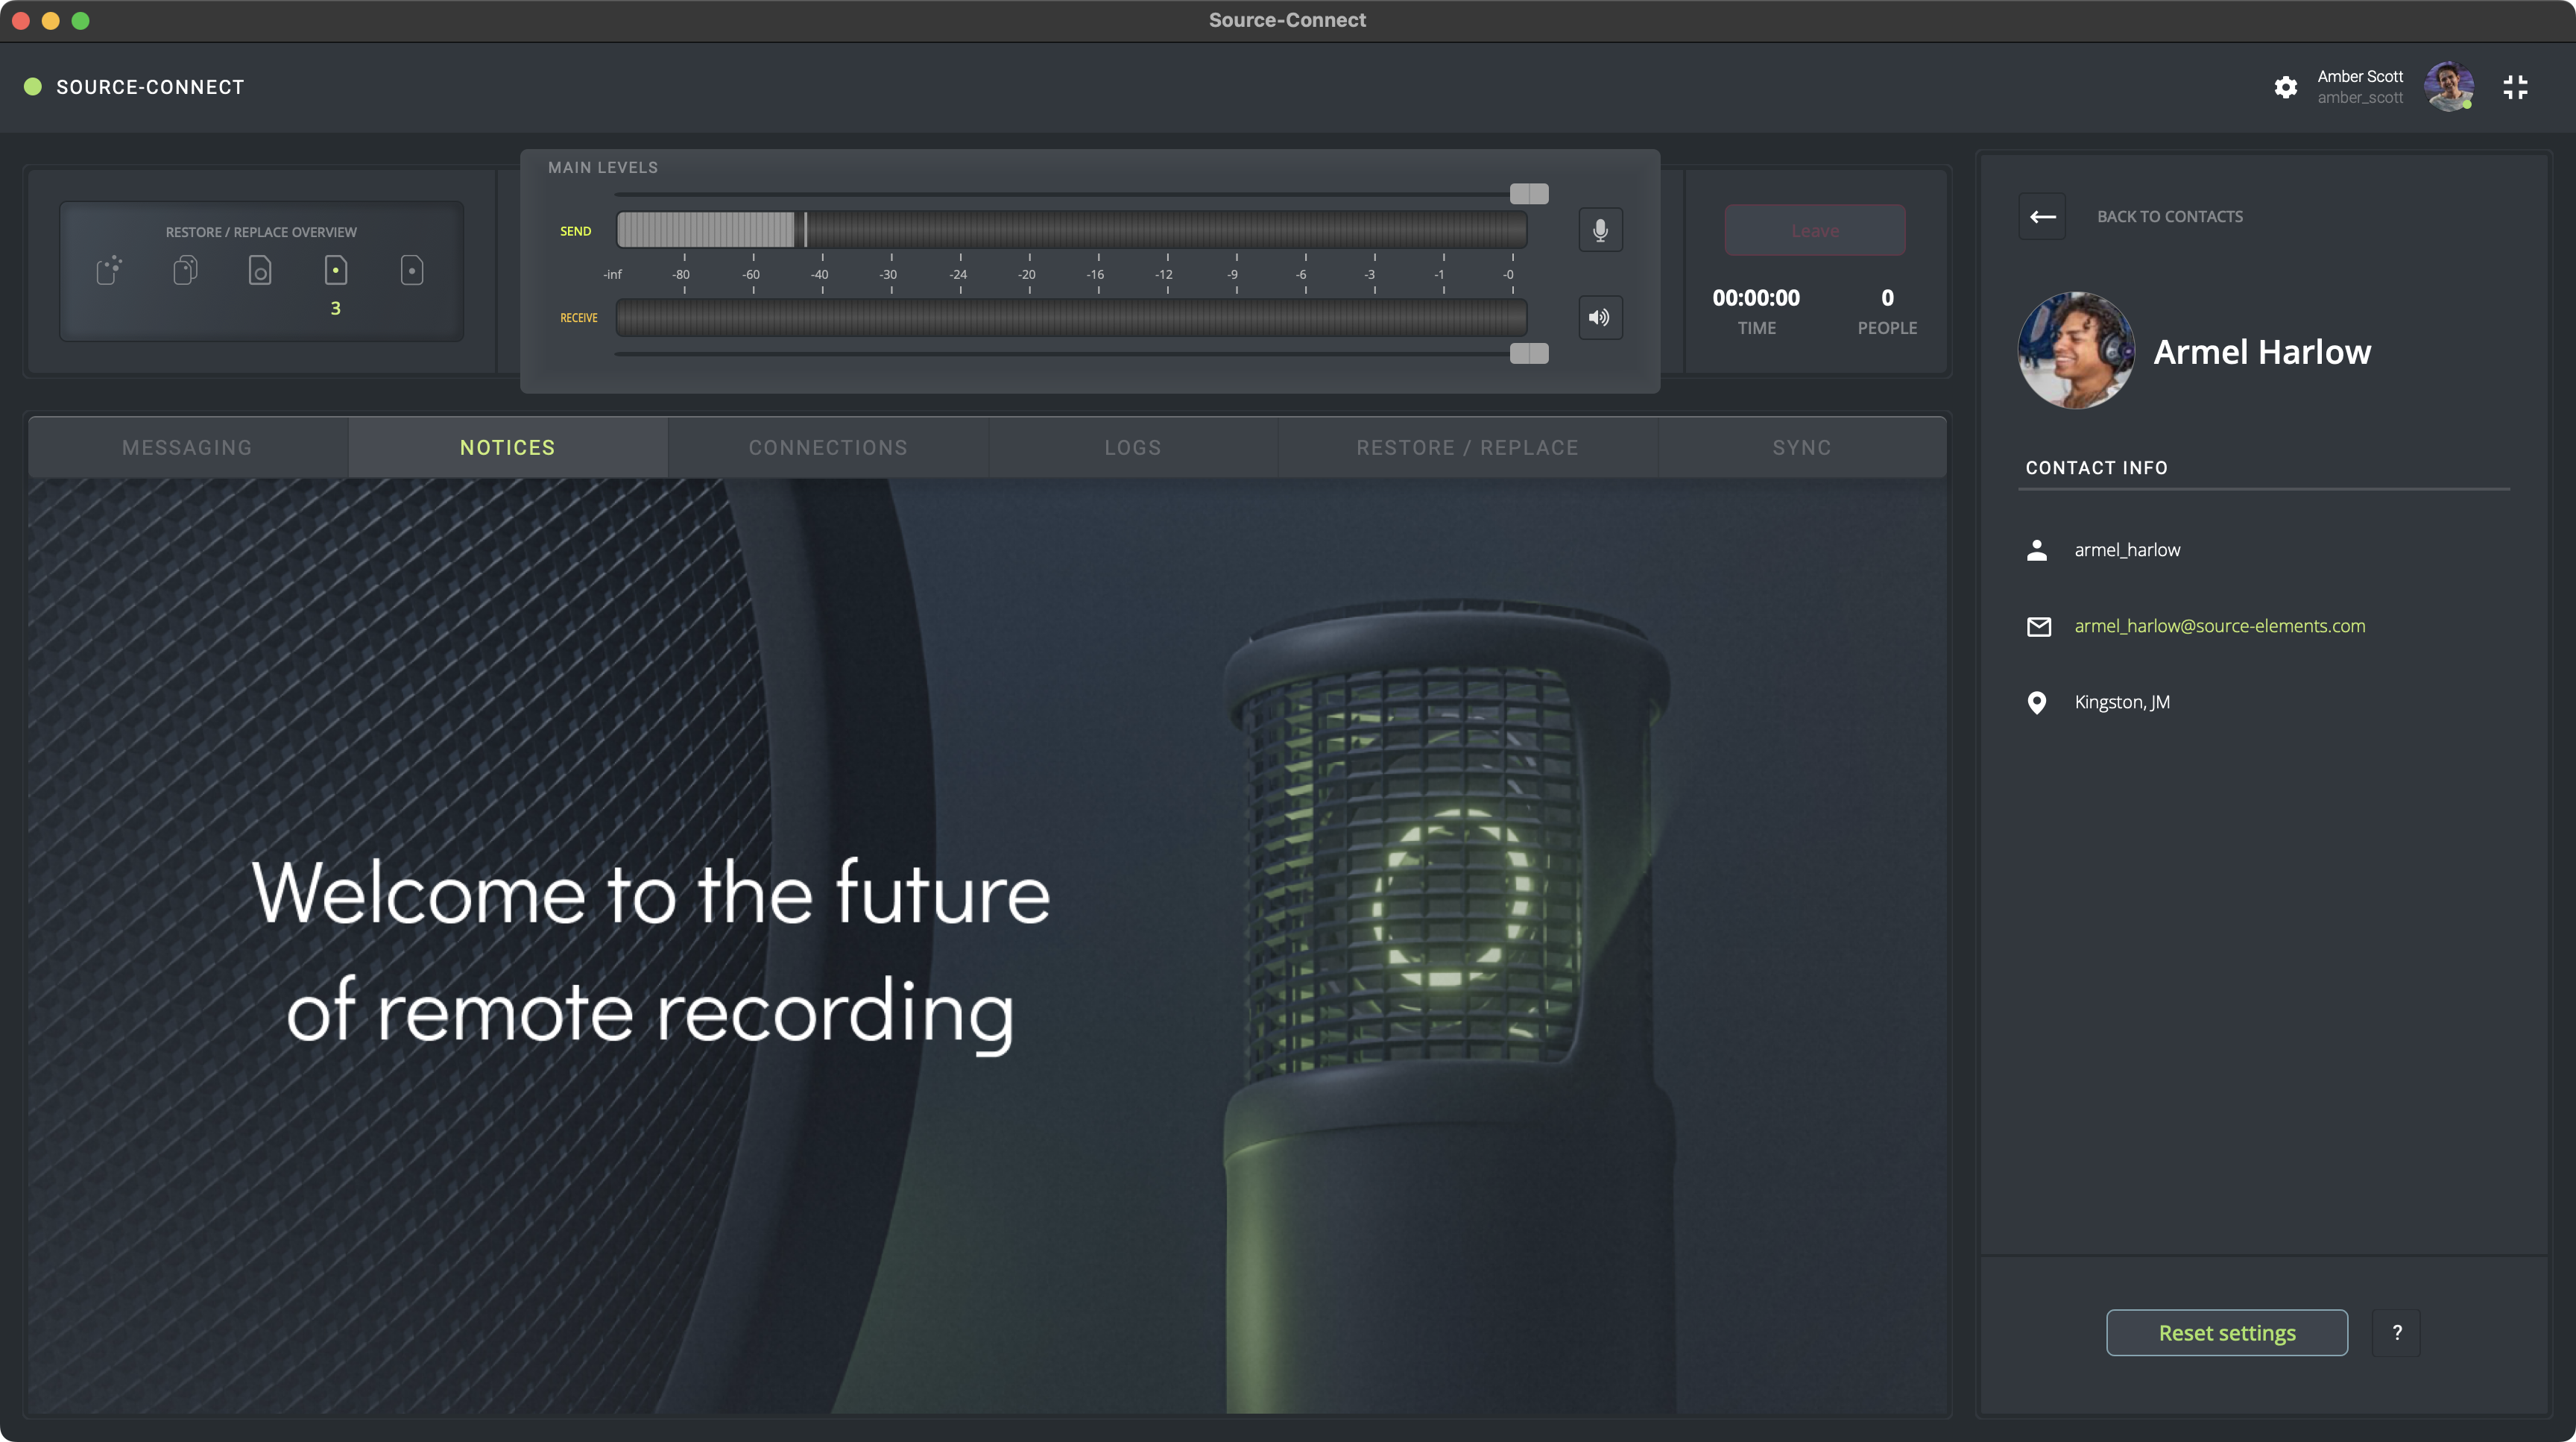The image size is (2576, 1442).
Task: Switch to the Sync tab
Action: (1802, 447)
